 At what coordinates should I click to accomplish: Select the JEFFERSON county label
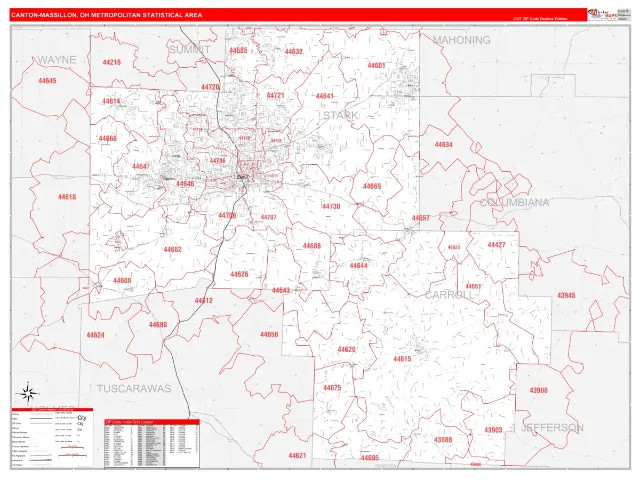tap(552, 428)
